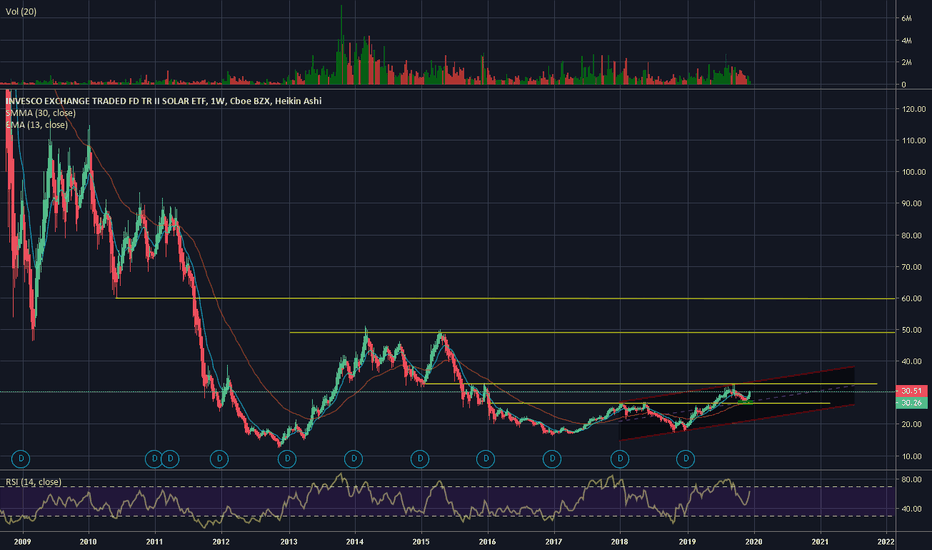Click the 120.00 price axis label

(x=914, y=109)
